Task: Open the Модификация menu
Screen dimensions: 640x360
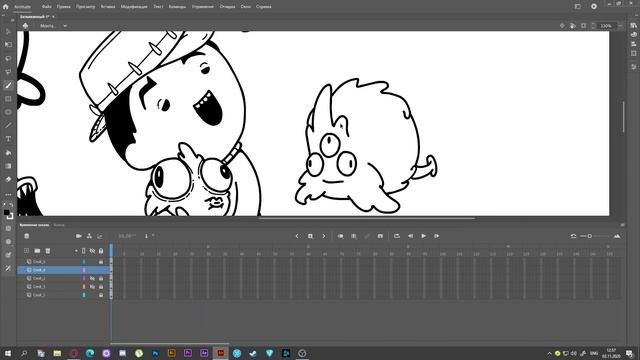Action: tap(134, 7)
